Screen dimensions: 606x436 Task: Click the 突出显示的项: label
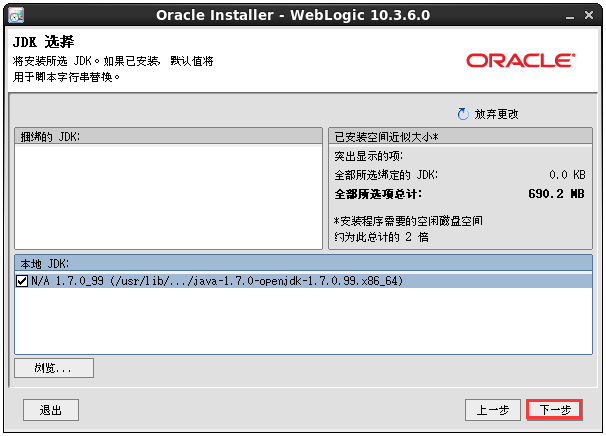369,156
